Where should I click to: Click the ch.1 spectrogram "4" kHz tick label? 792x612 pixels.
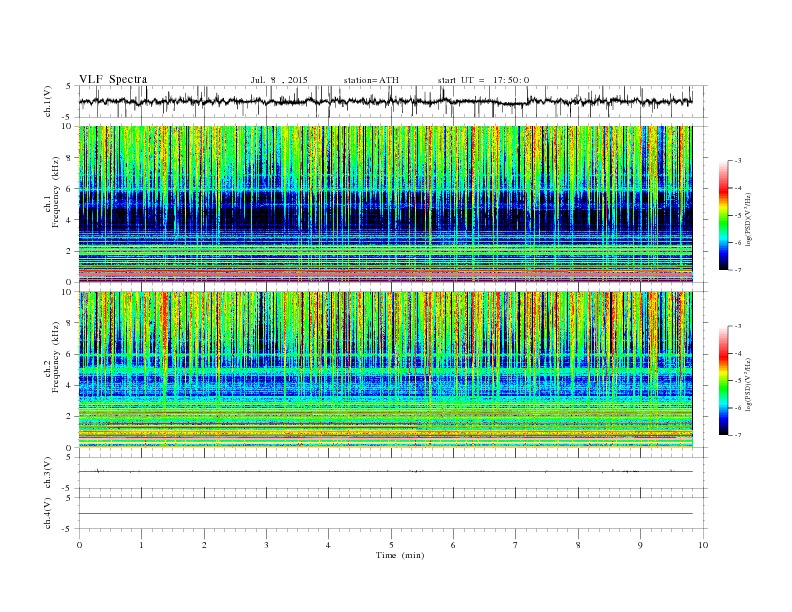[x=70, y=220]
